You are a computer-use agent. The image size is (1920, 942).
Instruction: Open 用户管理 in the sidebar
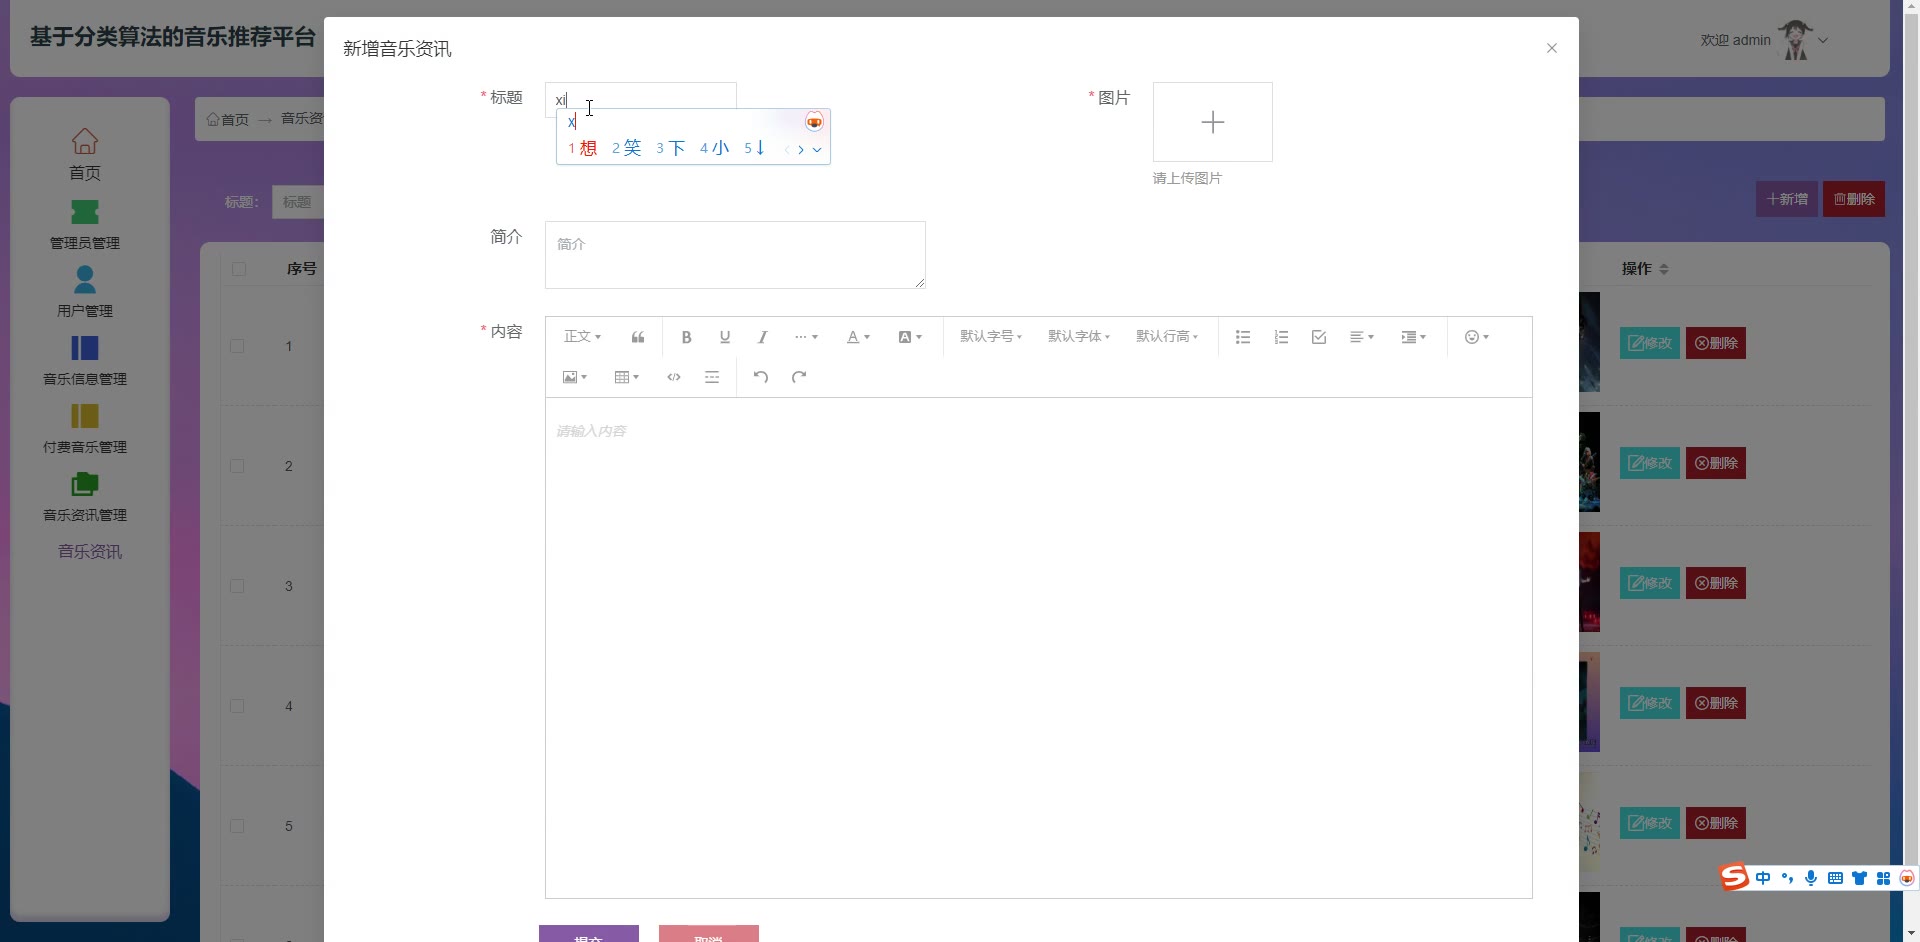(85, 292)
